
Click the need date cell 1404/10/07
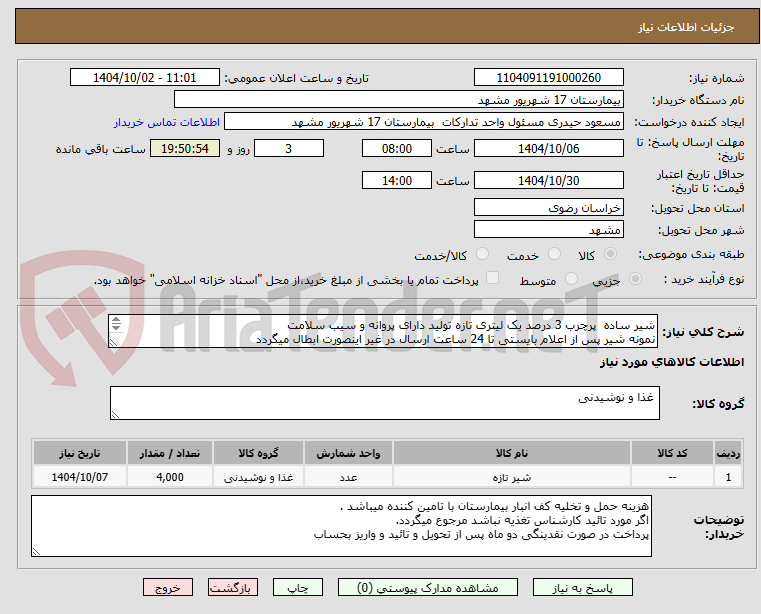80,477
